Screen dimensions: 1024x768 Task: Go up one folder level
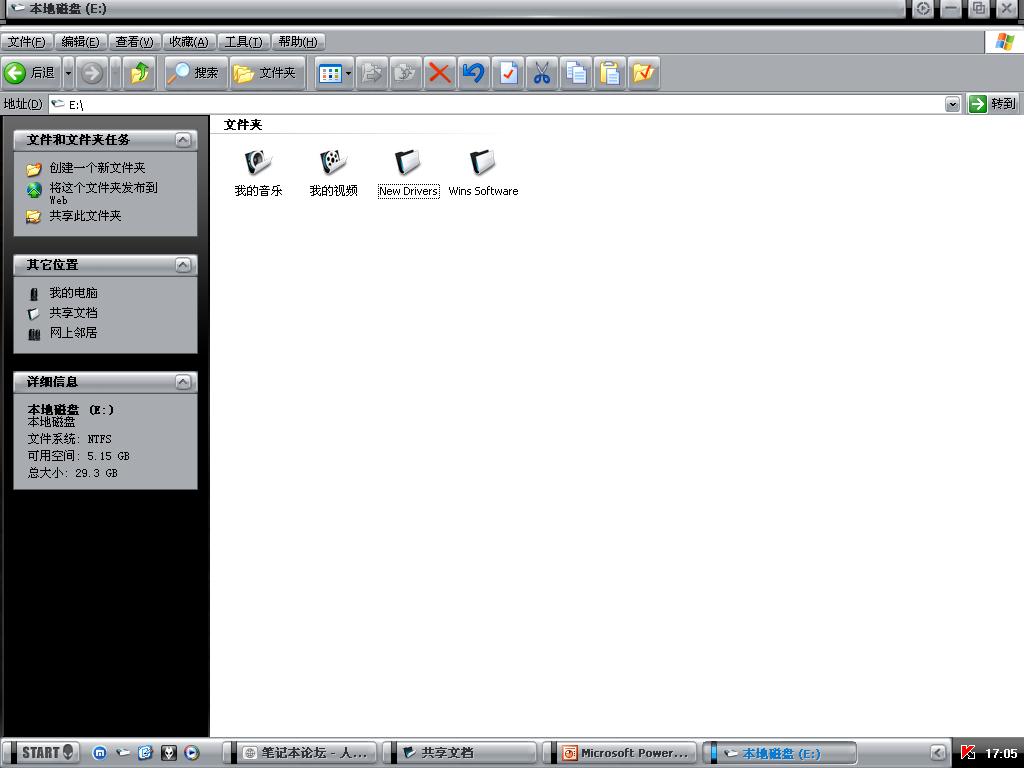pyautogui.click(x=139, y=72)
